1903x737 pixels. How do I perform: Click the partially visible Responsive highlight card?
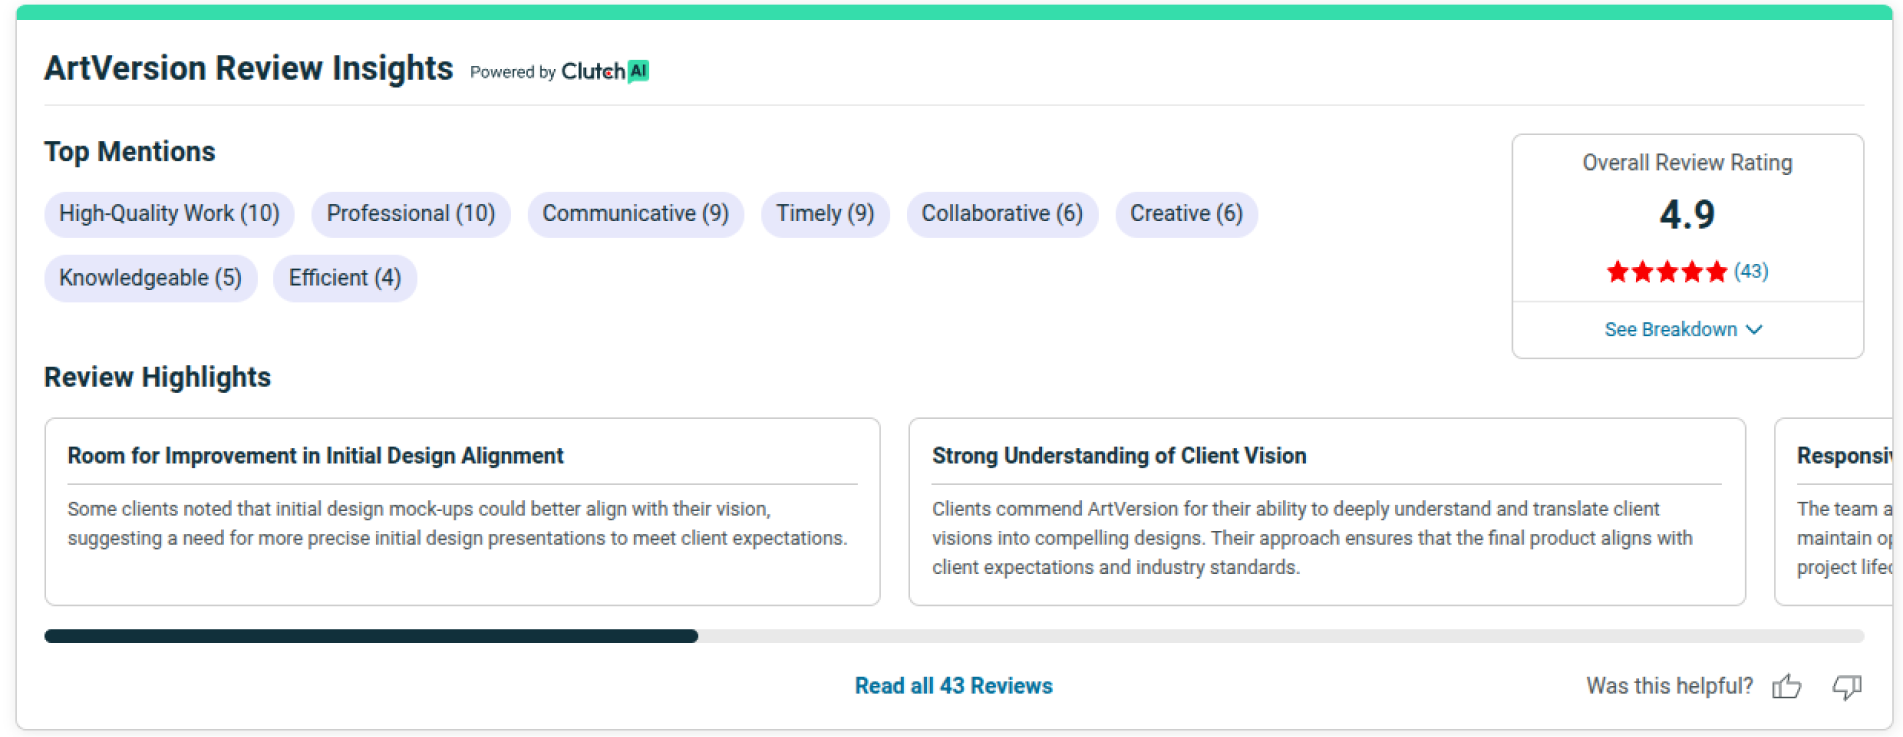1834,511
